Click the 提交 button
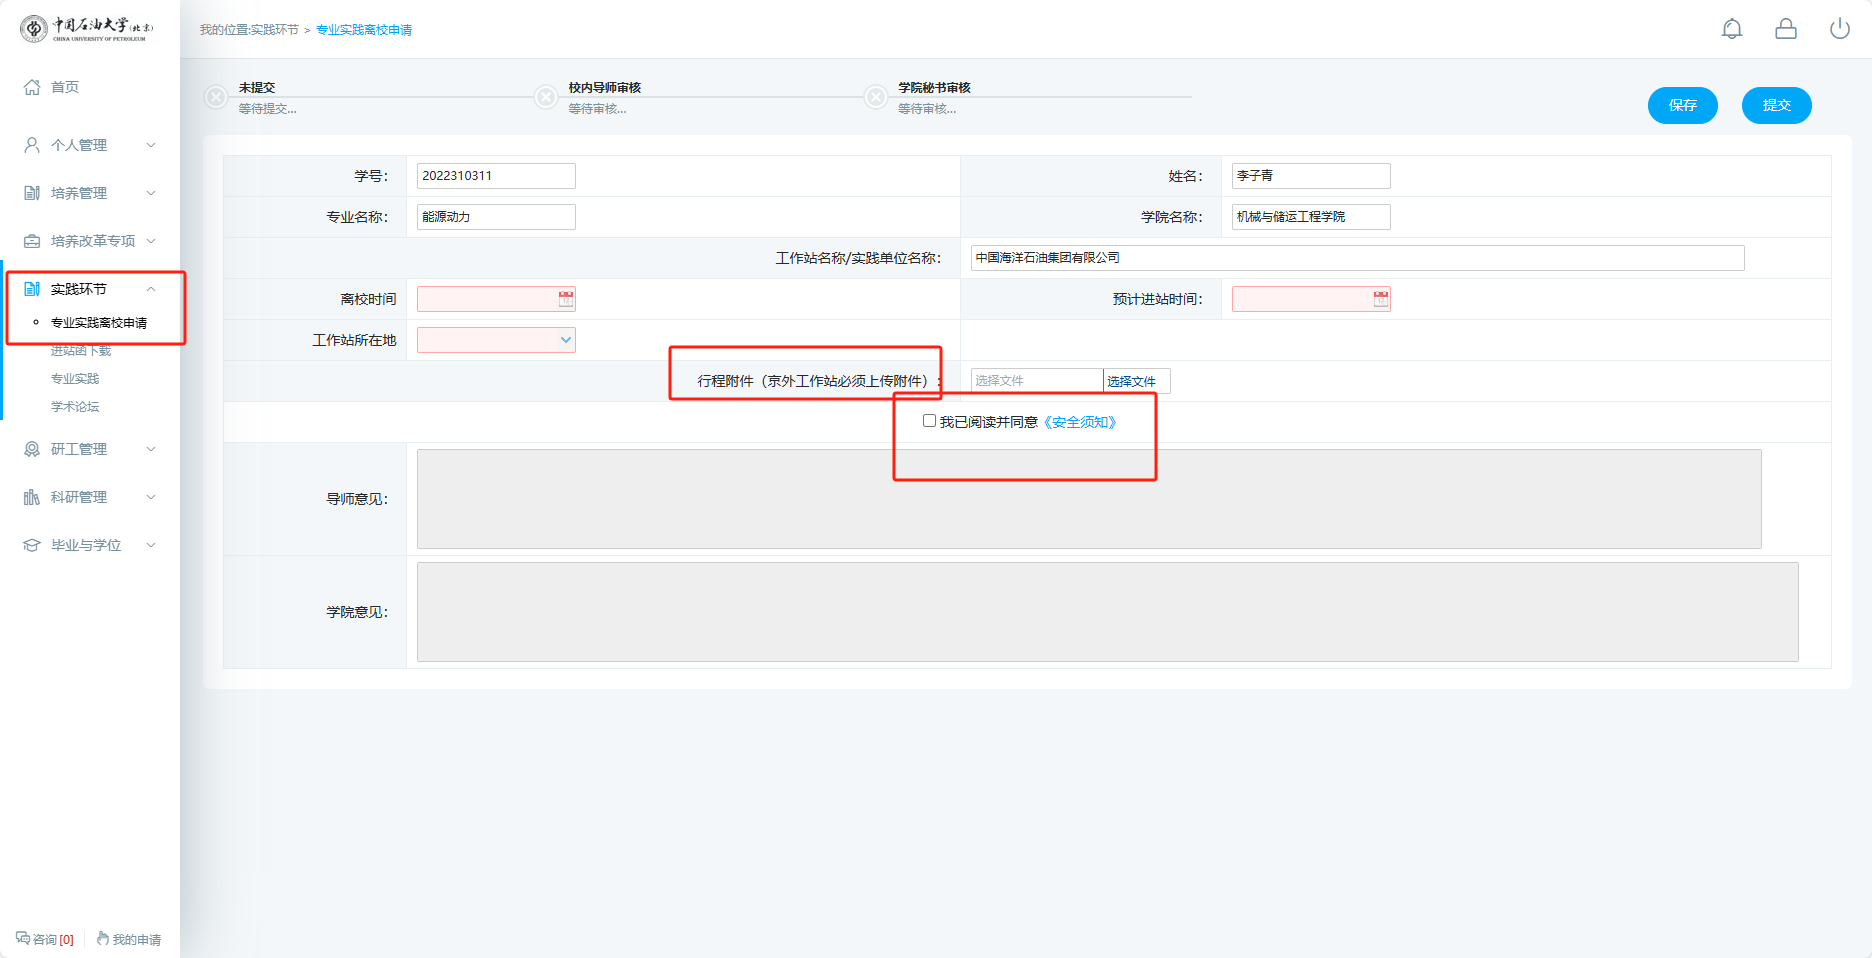 [1776, 105]
